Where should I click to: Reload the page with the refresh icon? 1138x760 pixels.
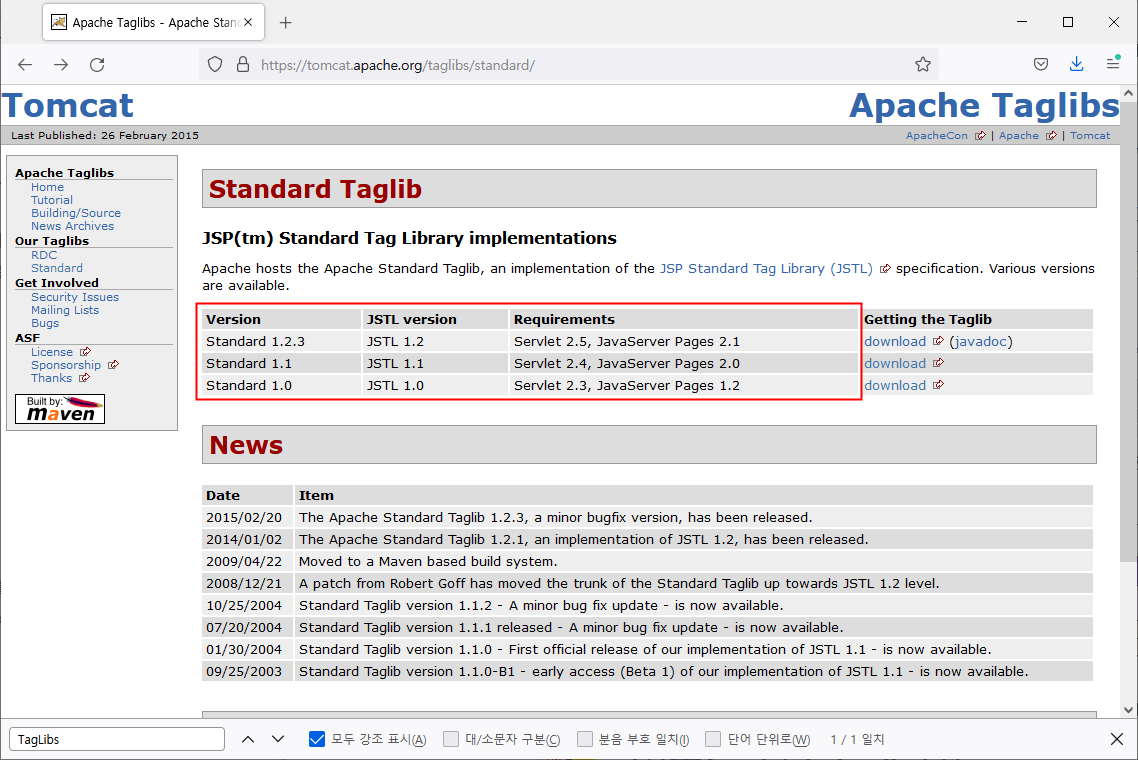point(97,65)
